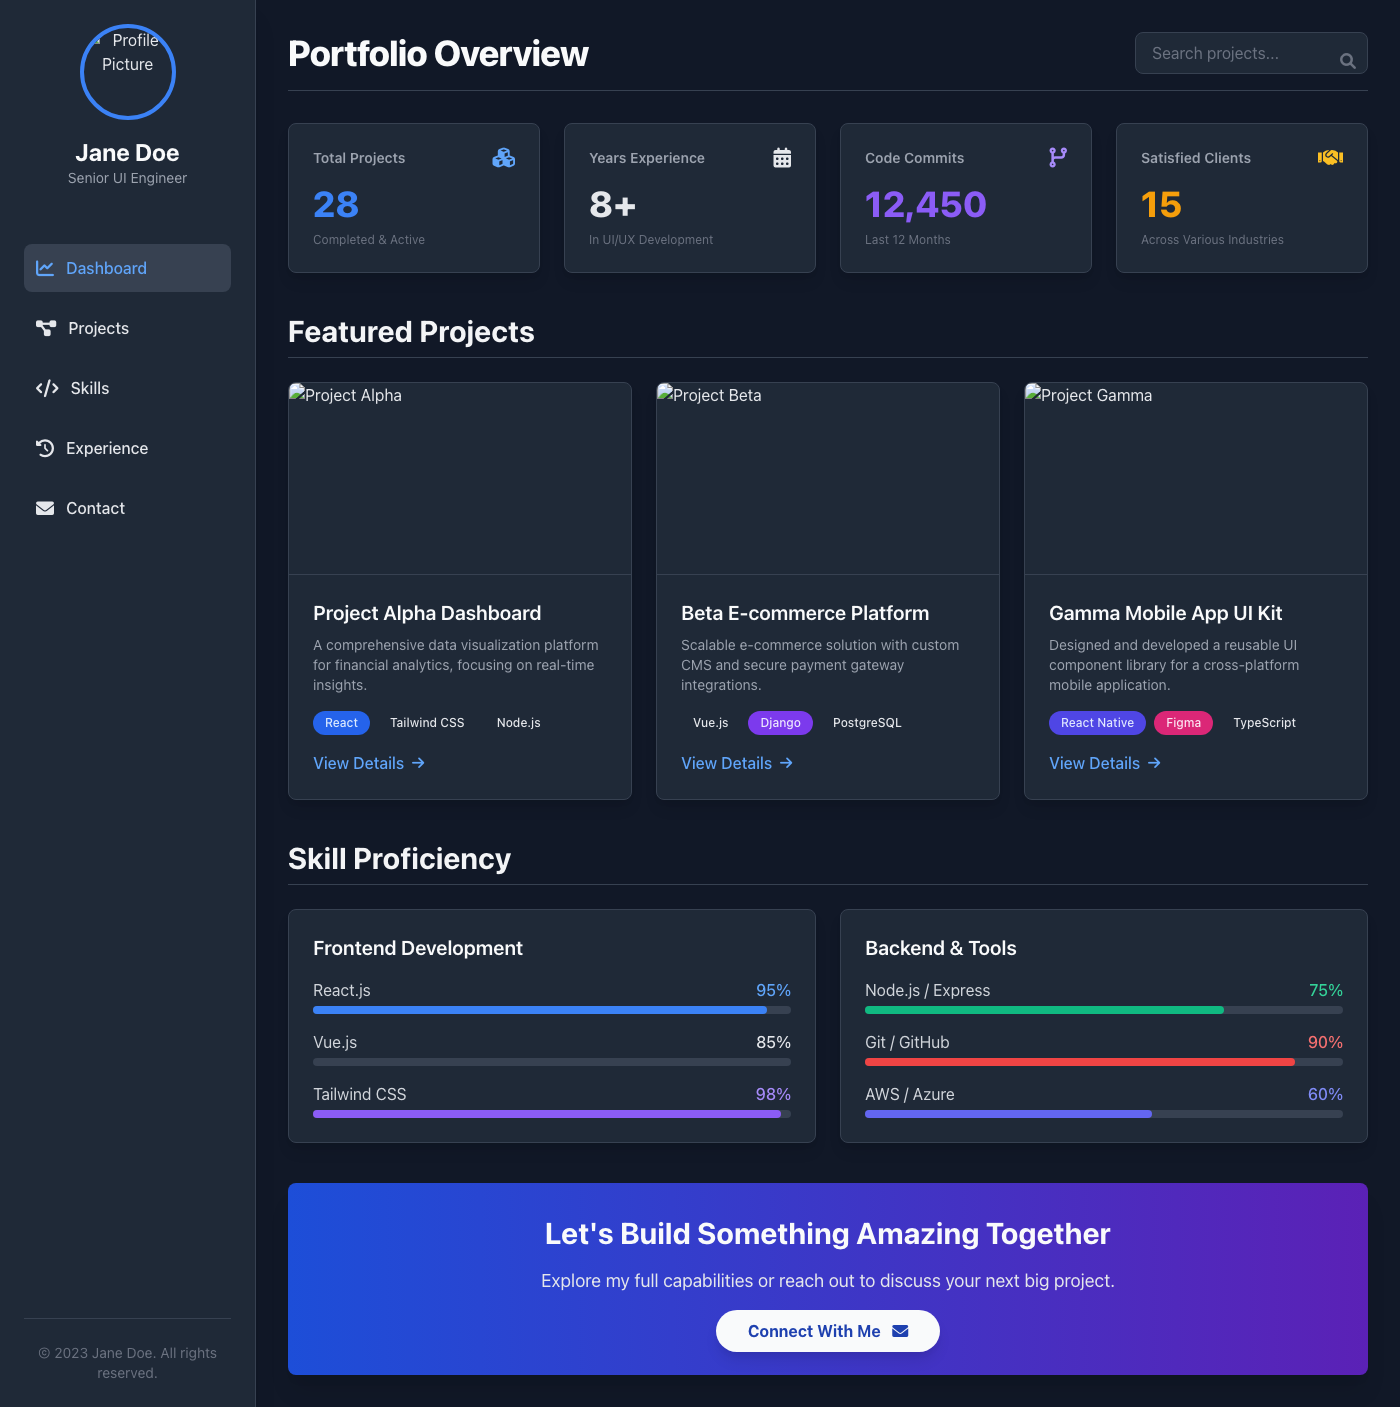Viewport: 1400px width, 1407px height.
Task: Open Beta E-commerce Platform details
Action: click(736, 763)
